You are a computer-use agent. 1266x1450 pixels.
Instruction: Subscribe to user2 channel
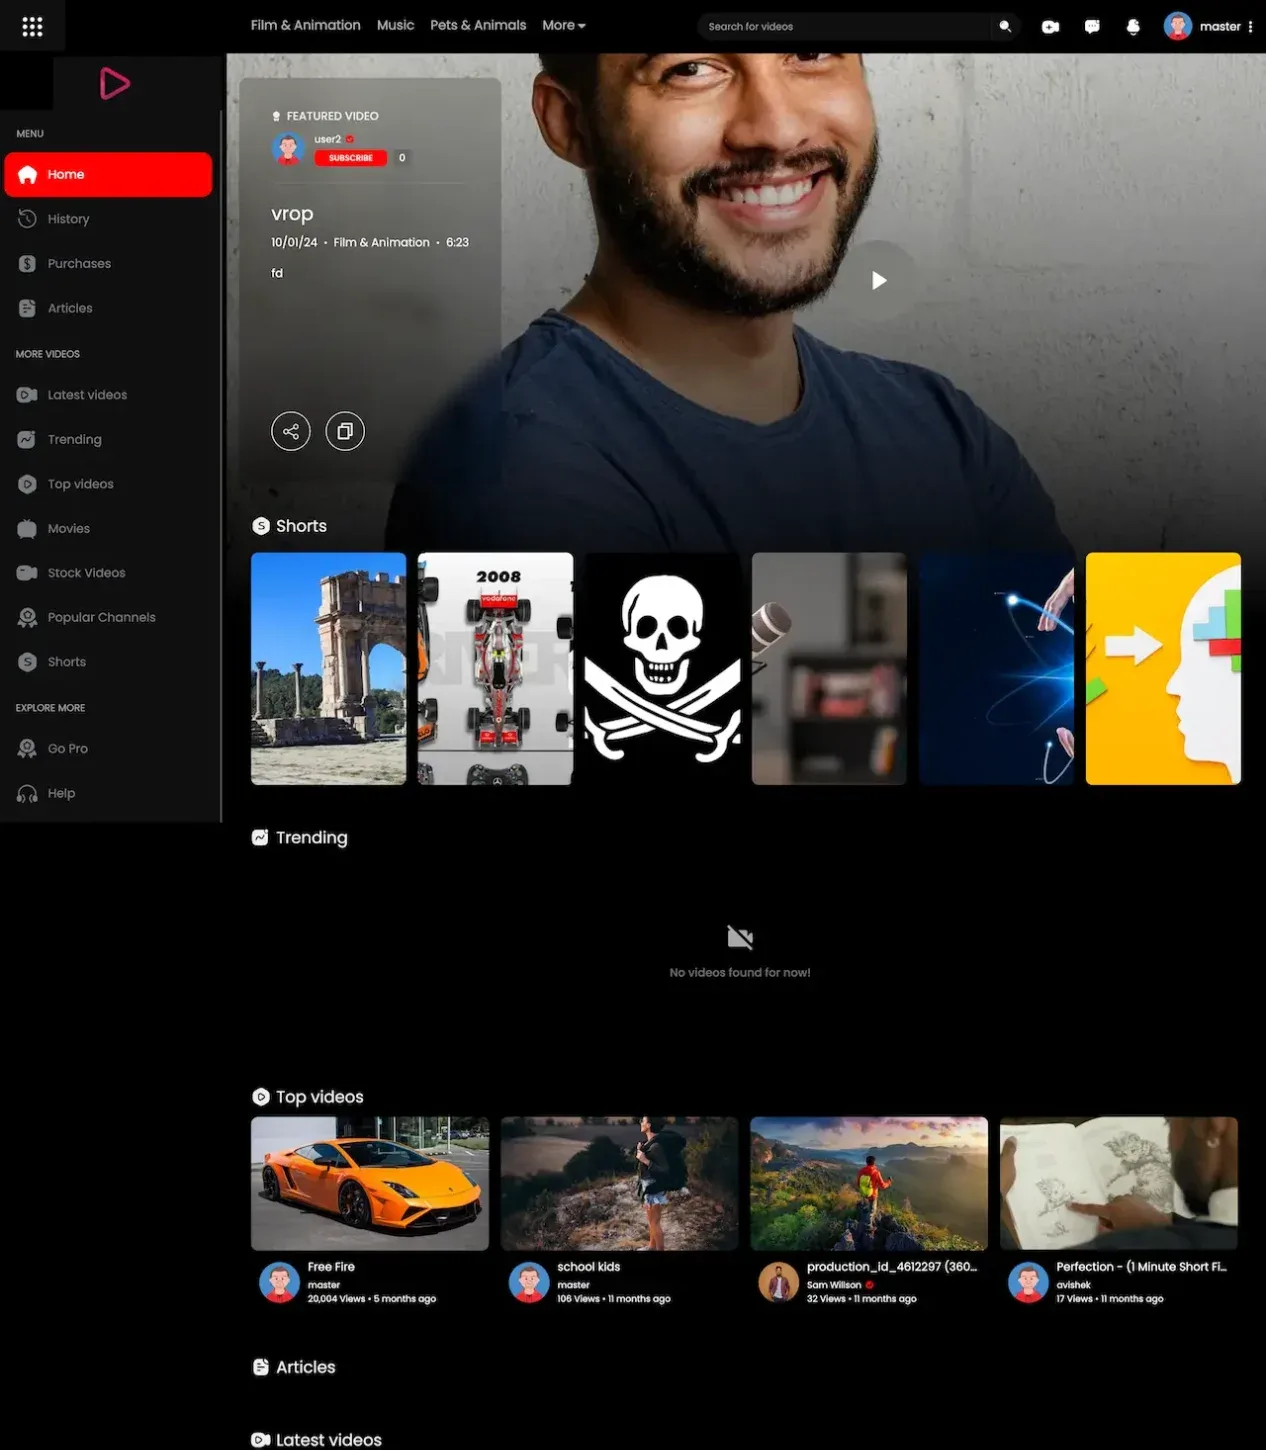350,158
